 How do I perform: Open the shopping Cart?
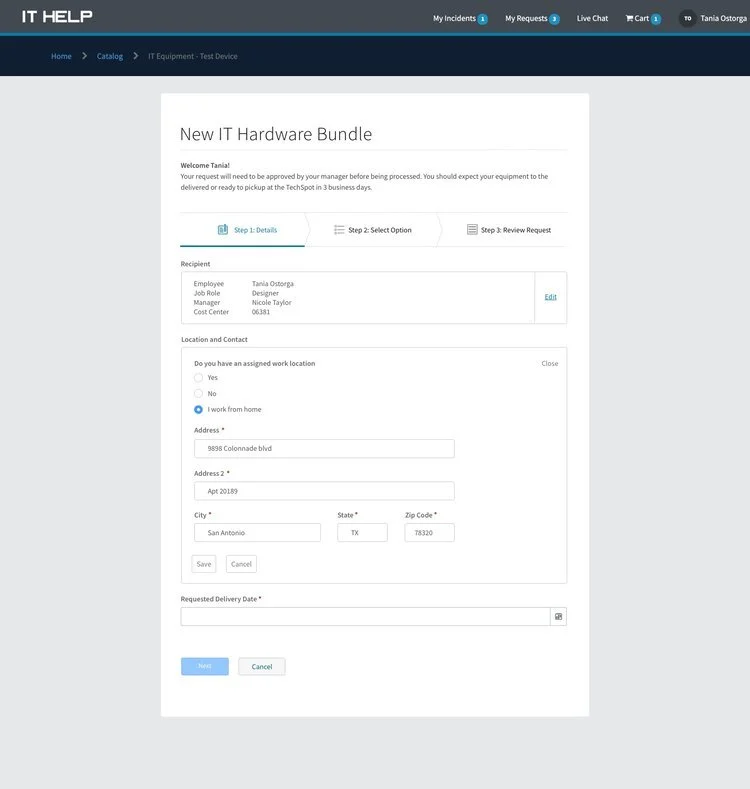pyautogui.click(x=637, y=19)
